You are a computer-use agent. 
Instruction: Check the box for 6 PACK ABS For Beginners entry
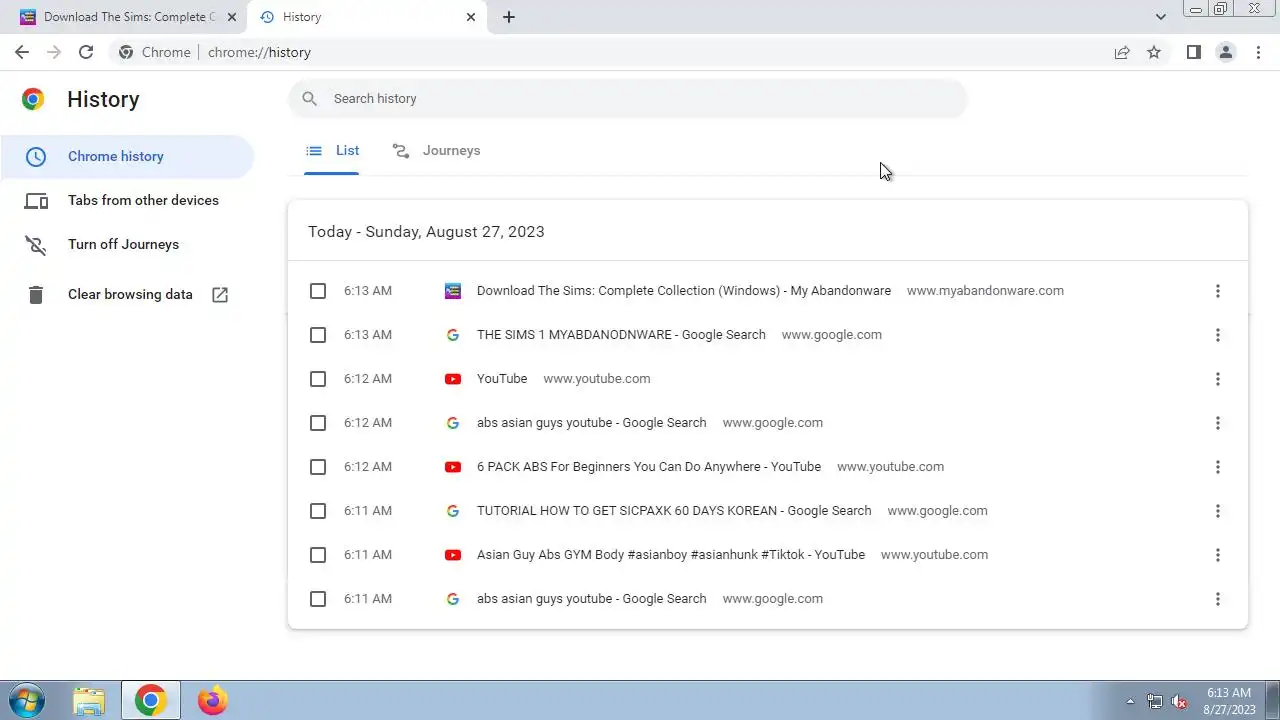pyautogui.click(x=318, y=467)
